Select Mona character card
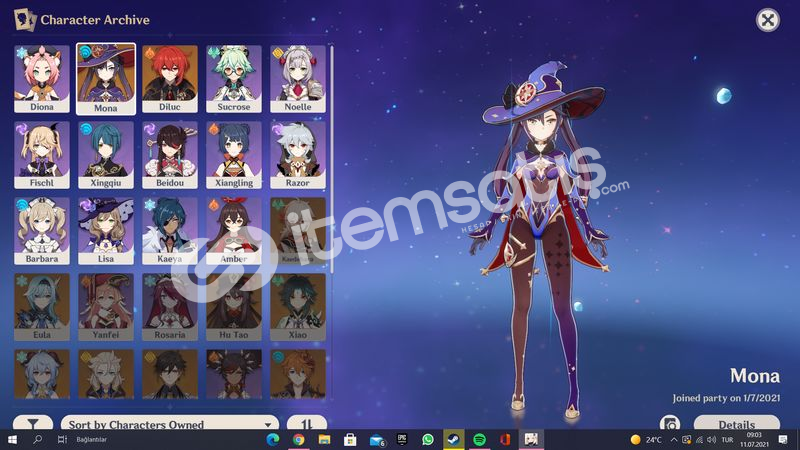 tap(106, 79)
